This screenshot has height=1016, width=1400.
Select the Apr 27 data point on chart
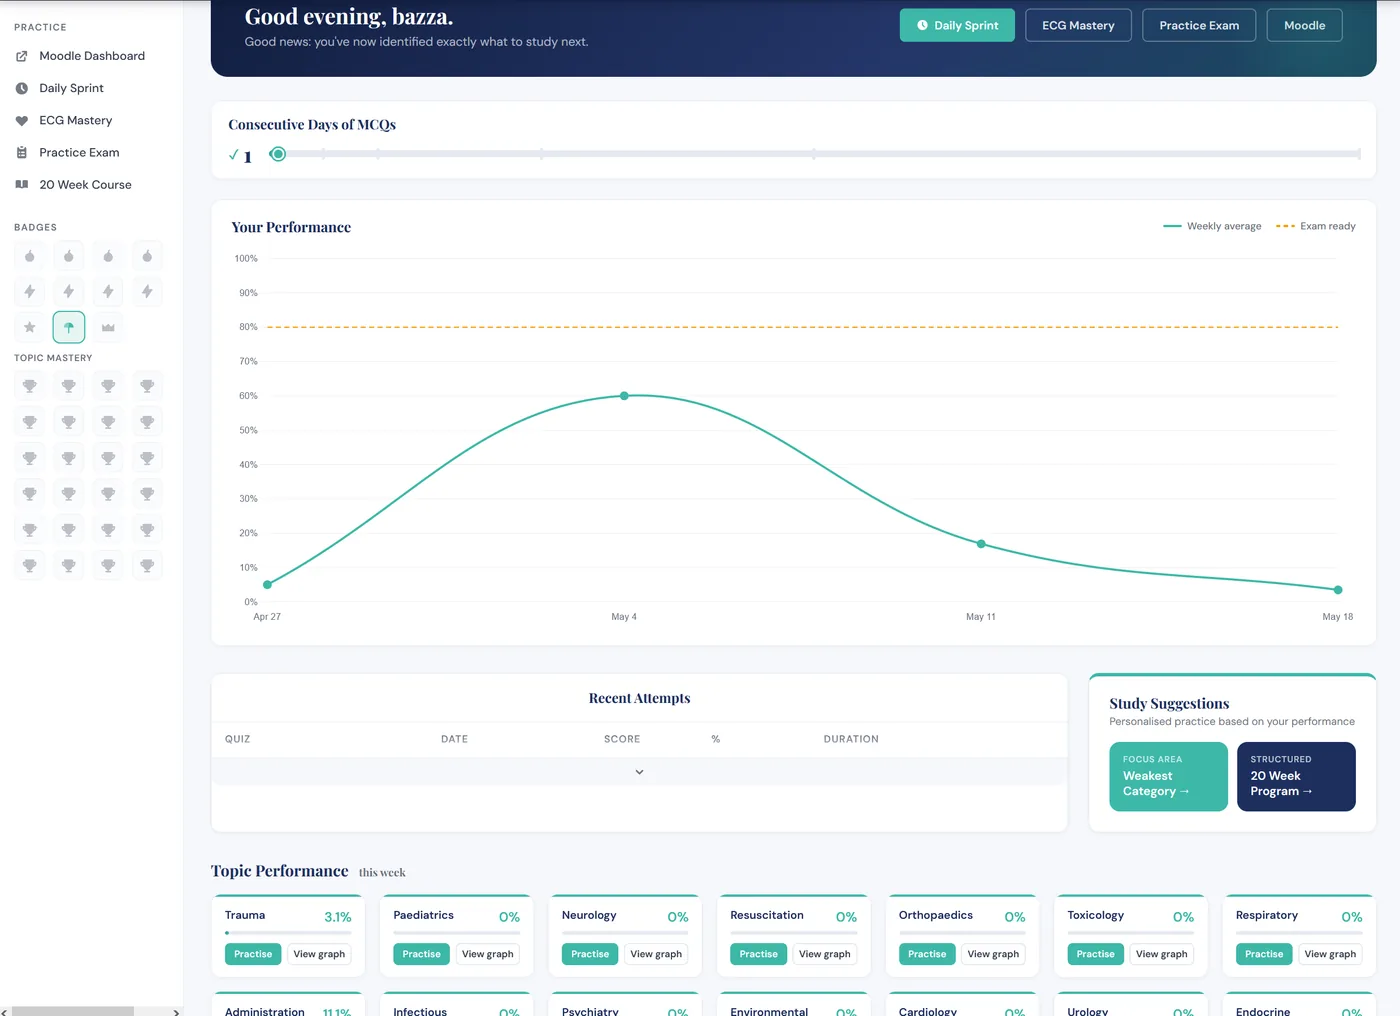coord(267,585)
